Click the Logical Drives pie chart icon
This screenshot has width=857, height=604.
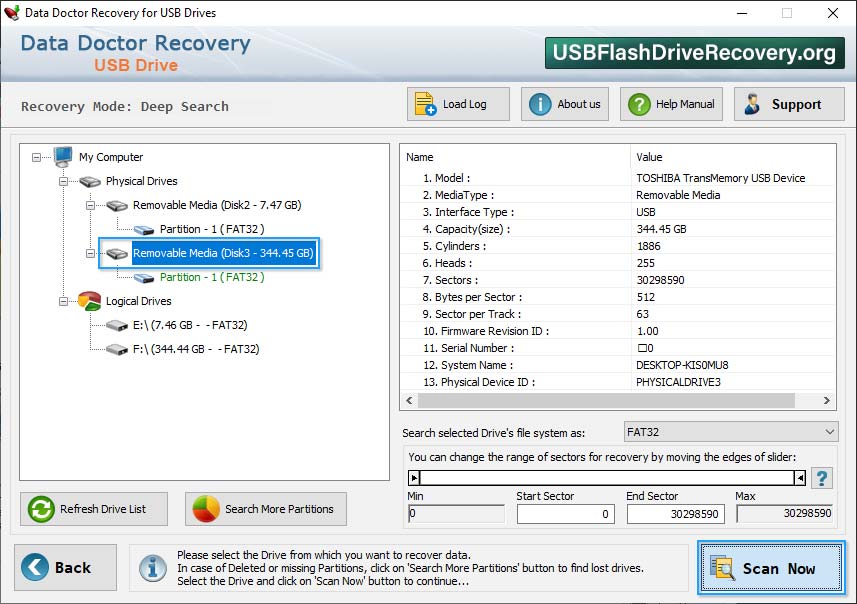pos(89,301)
